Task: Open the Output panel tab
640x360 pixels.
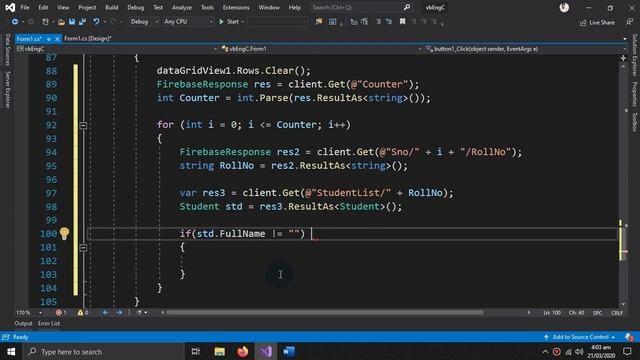Action: [x=23, y=323]
